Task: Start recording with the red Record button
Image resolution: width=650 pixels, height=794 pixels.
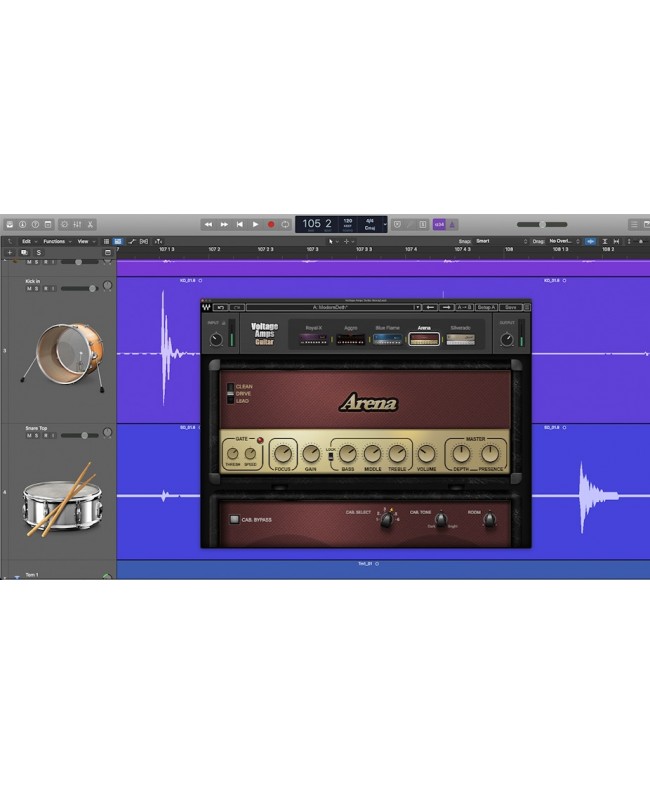Action: point(271,224)
